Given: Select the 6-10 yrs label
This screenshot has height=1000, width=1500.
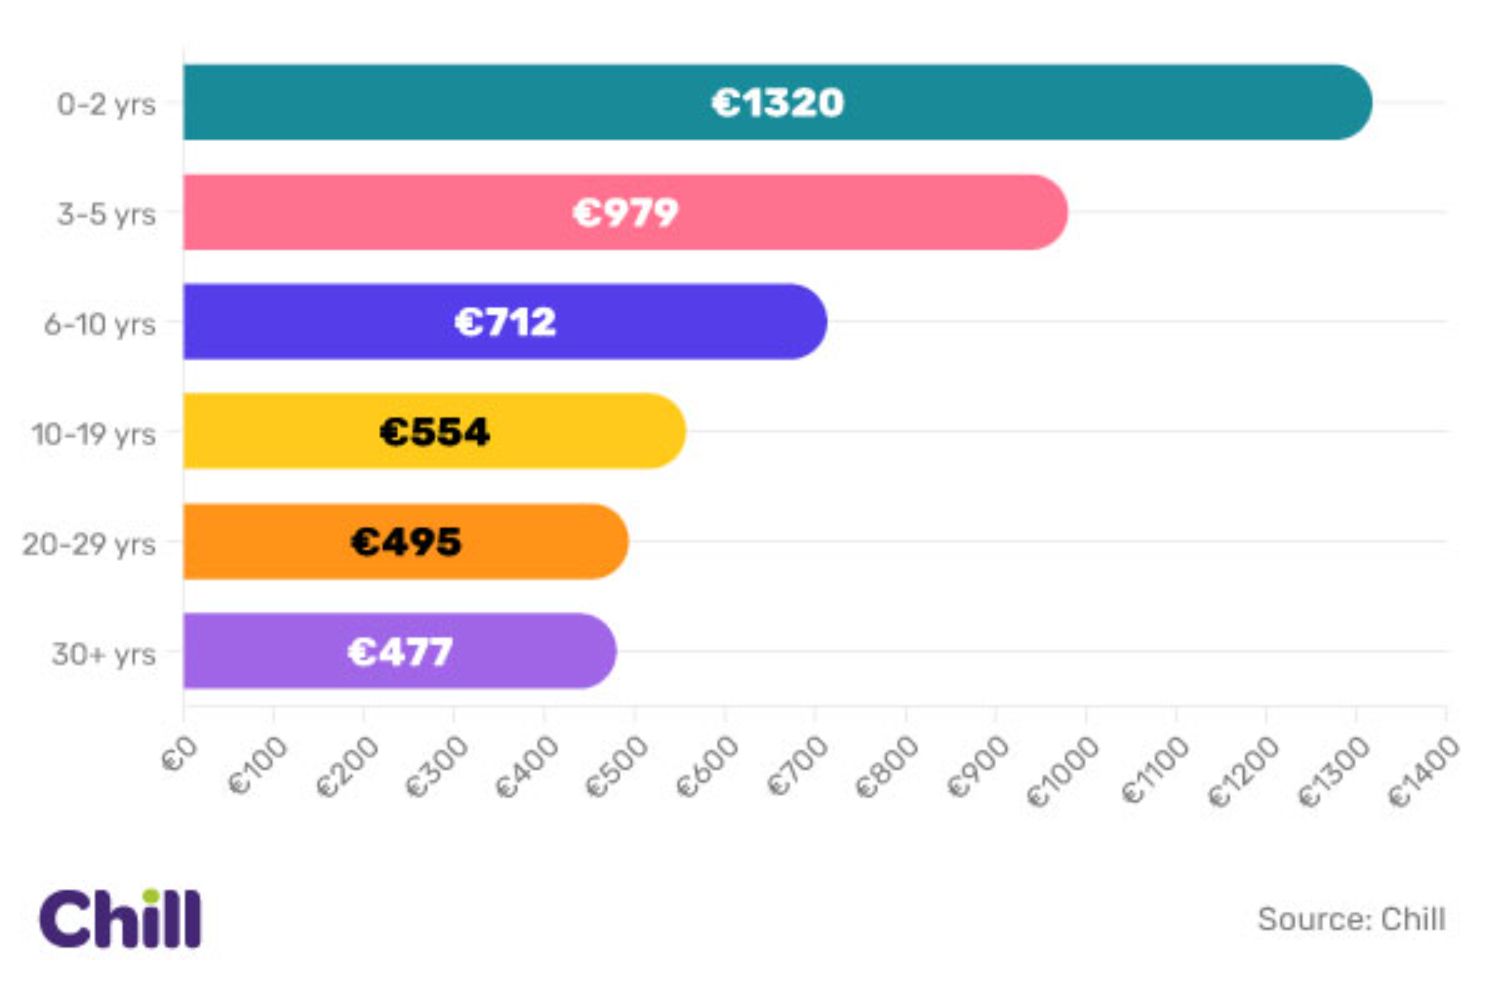Looking at the screenshot, I should (99, 324).
